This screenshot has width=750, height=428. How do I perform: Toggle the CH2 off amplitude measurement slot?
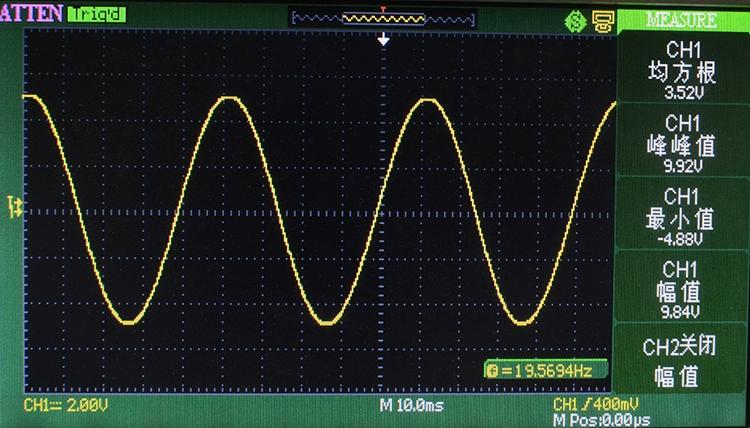[x=681, y=361]
